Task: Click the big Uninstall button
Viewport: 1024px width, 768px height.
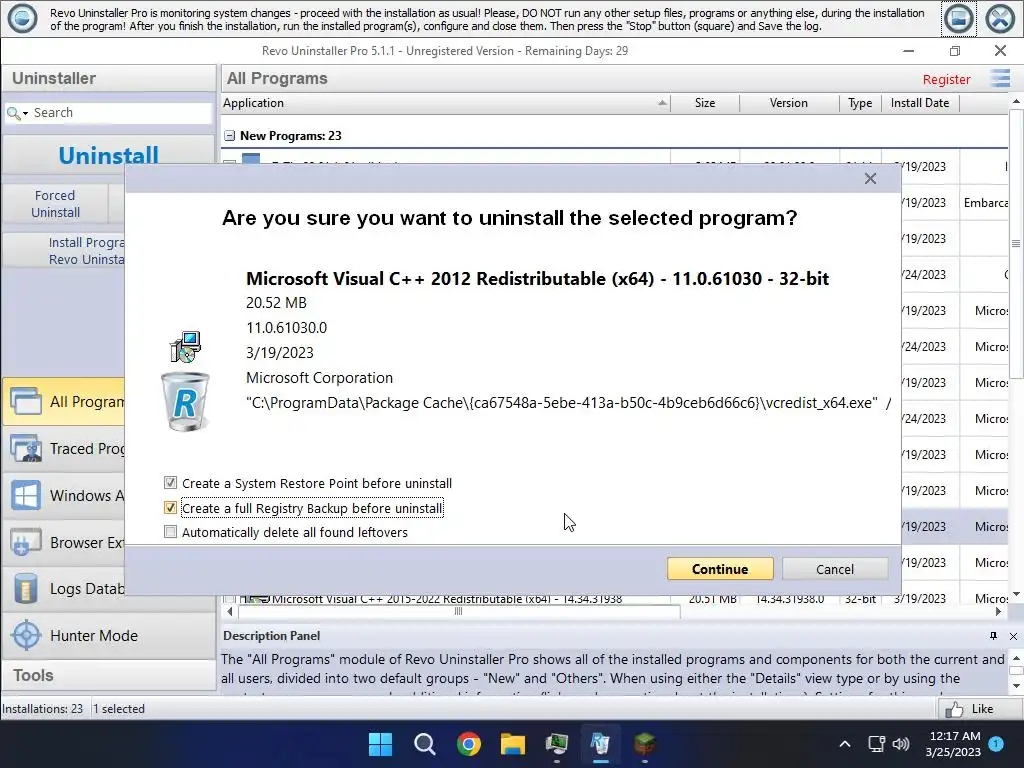Action: tap(108, 155)
